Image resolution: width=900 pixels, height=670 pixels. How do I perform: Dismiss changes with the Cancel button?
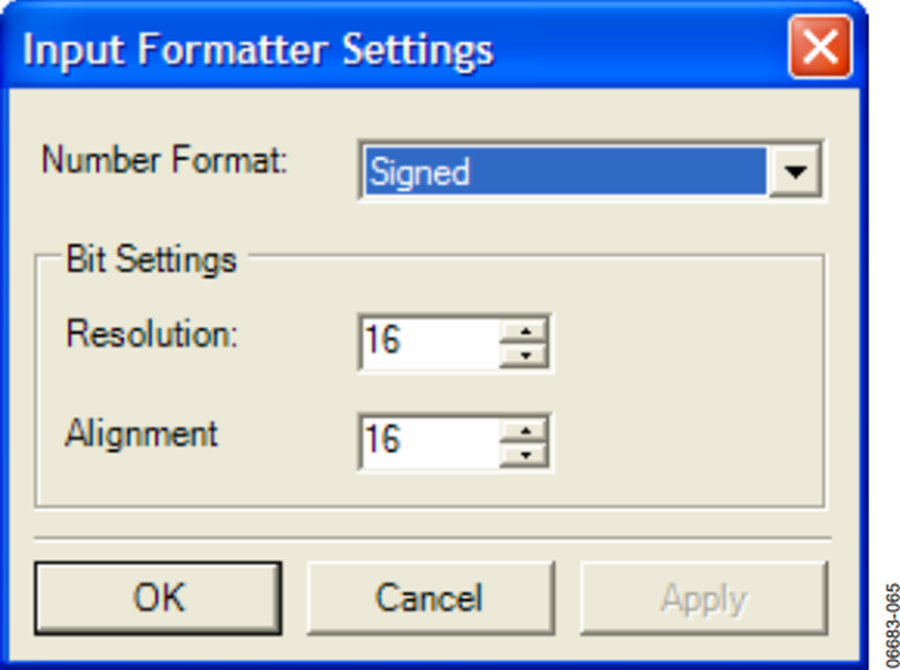[x=430, y=598]
